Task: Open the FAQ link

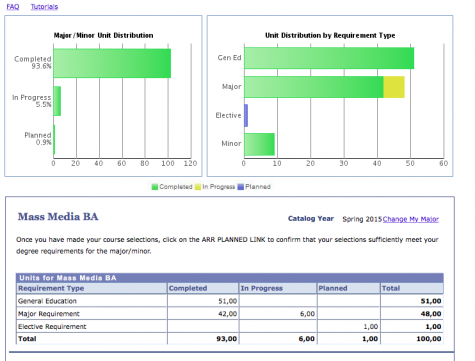Action: (13, 7)
